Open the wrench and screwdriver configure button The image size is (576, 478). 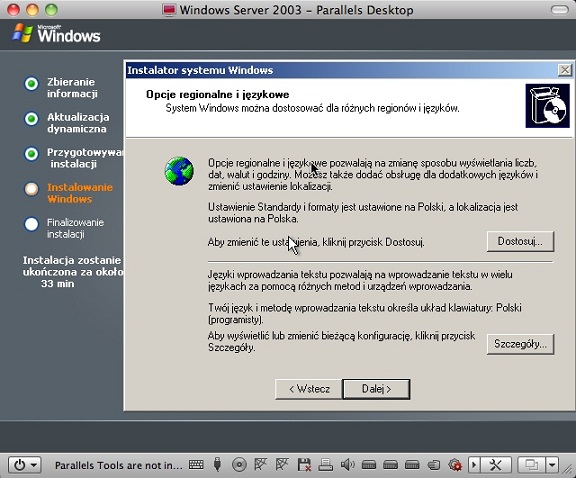496,465
